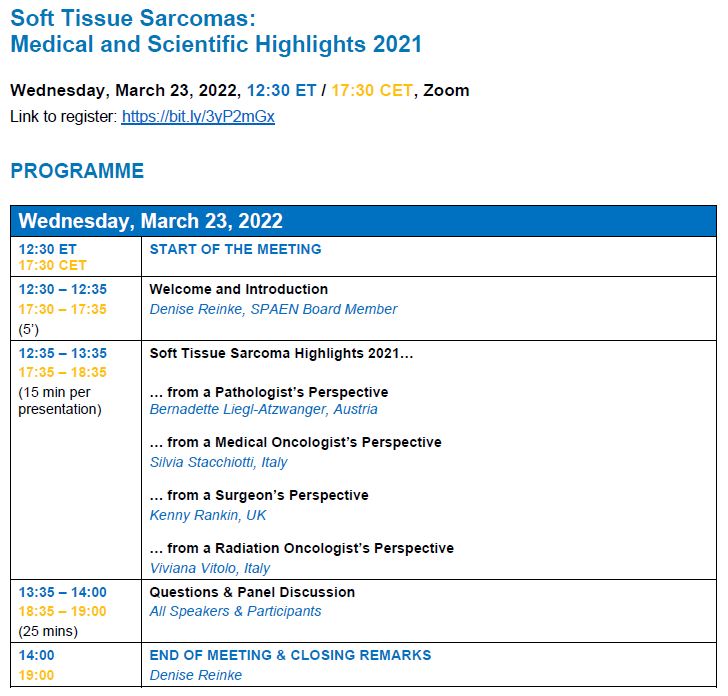The width and height of the screenshot is (728, 696).
Task: Click 'Questions & Panel Discussion' session title
Action: tap(252, 592)
